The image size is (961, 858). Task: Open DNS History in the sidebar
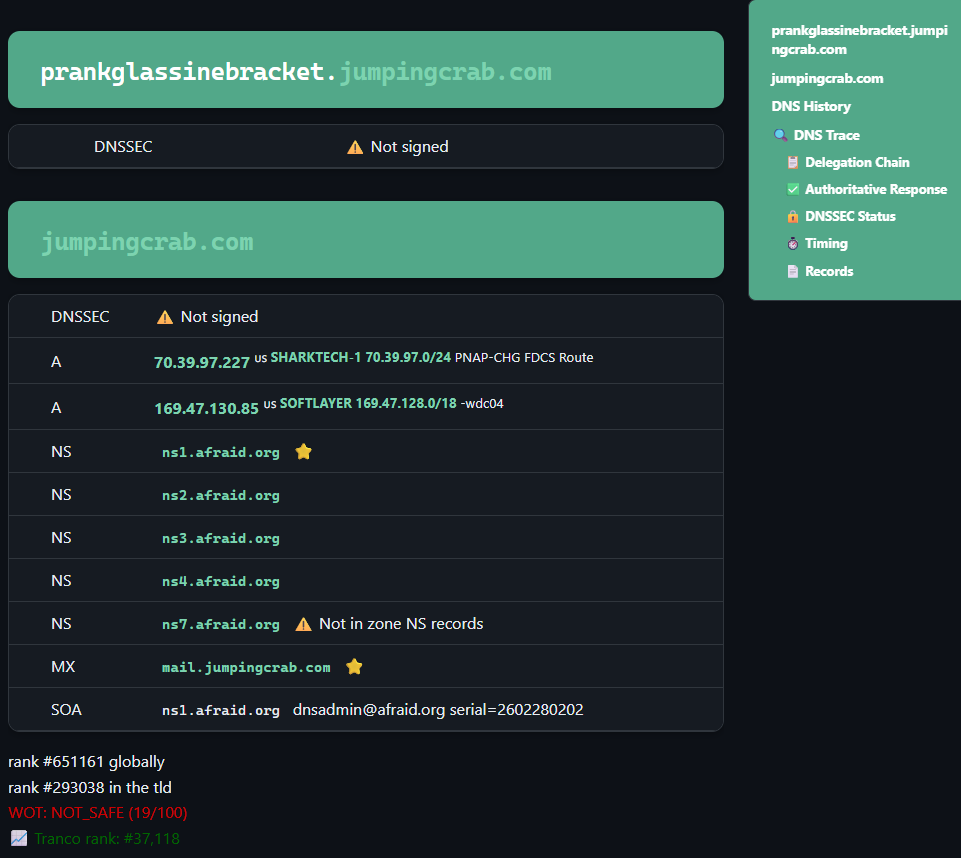(810, 106)
